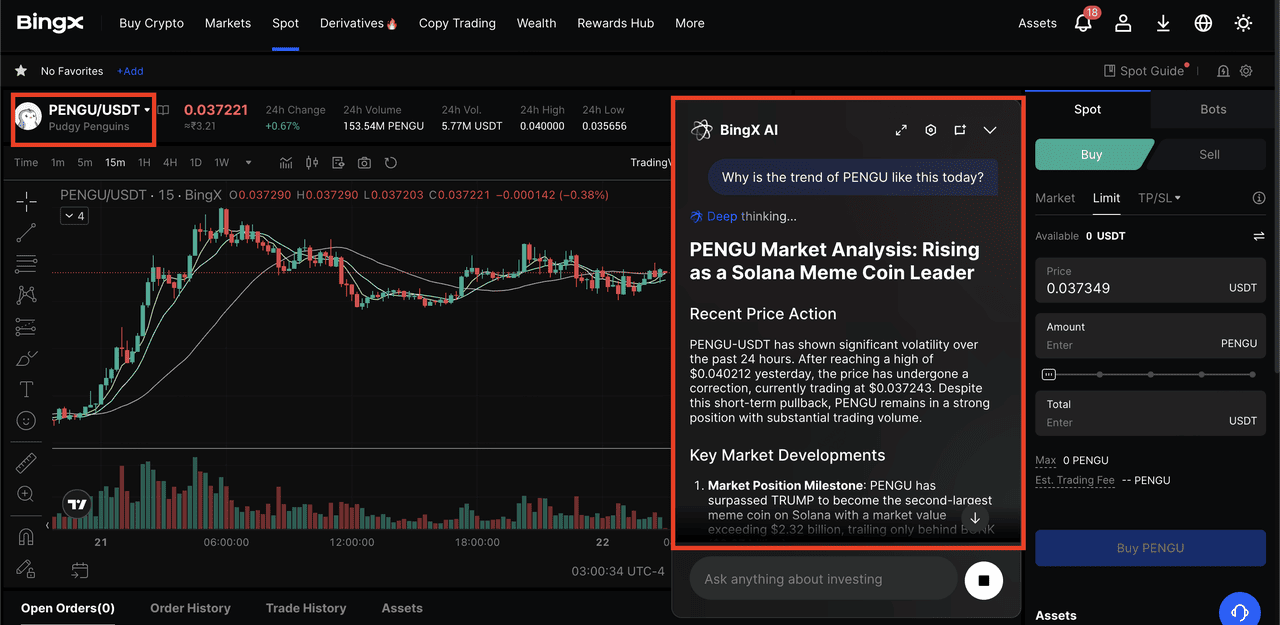Viewport: 1280px width, 625px height.
Task: Click the customer support headset button
Action: point(1240,612)
